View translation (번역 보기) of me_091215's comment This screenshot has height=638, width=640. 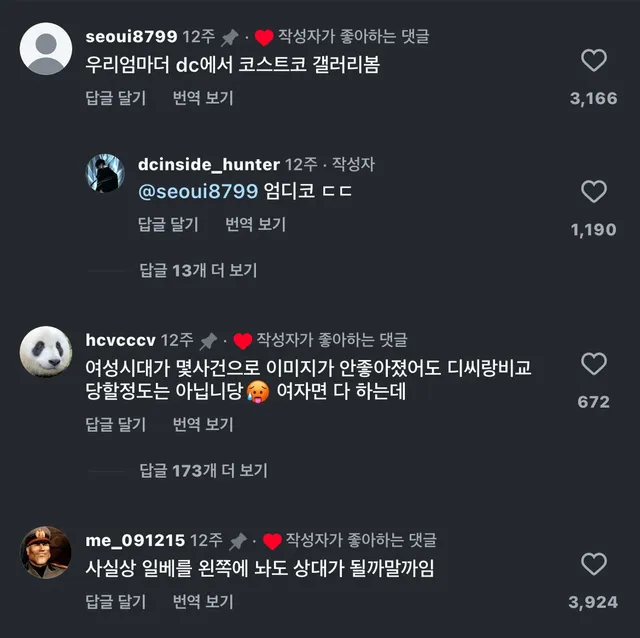[x=203, y=602]
